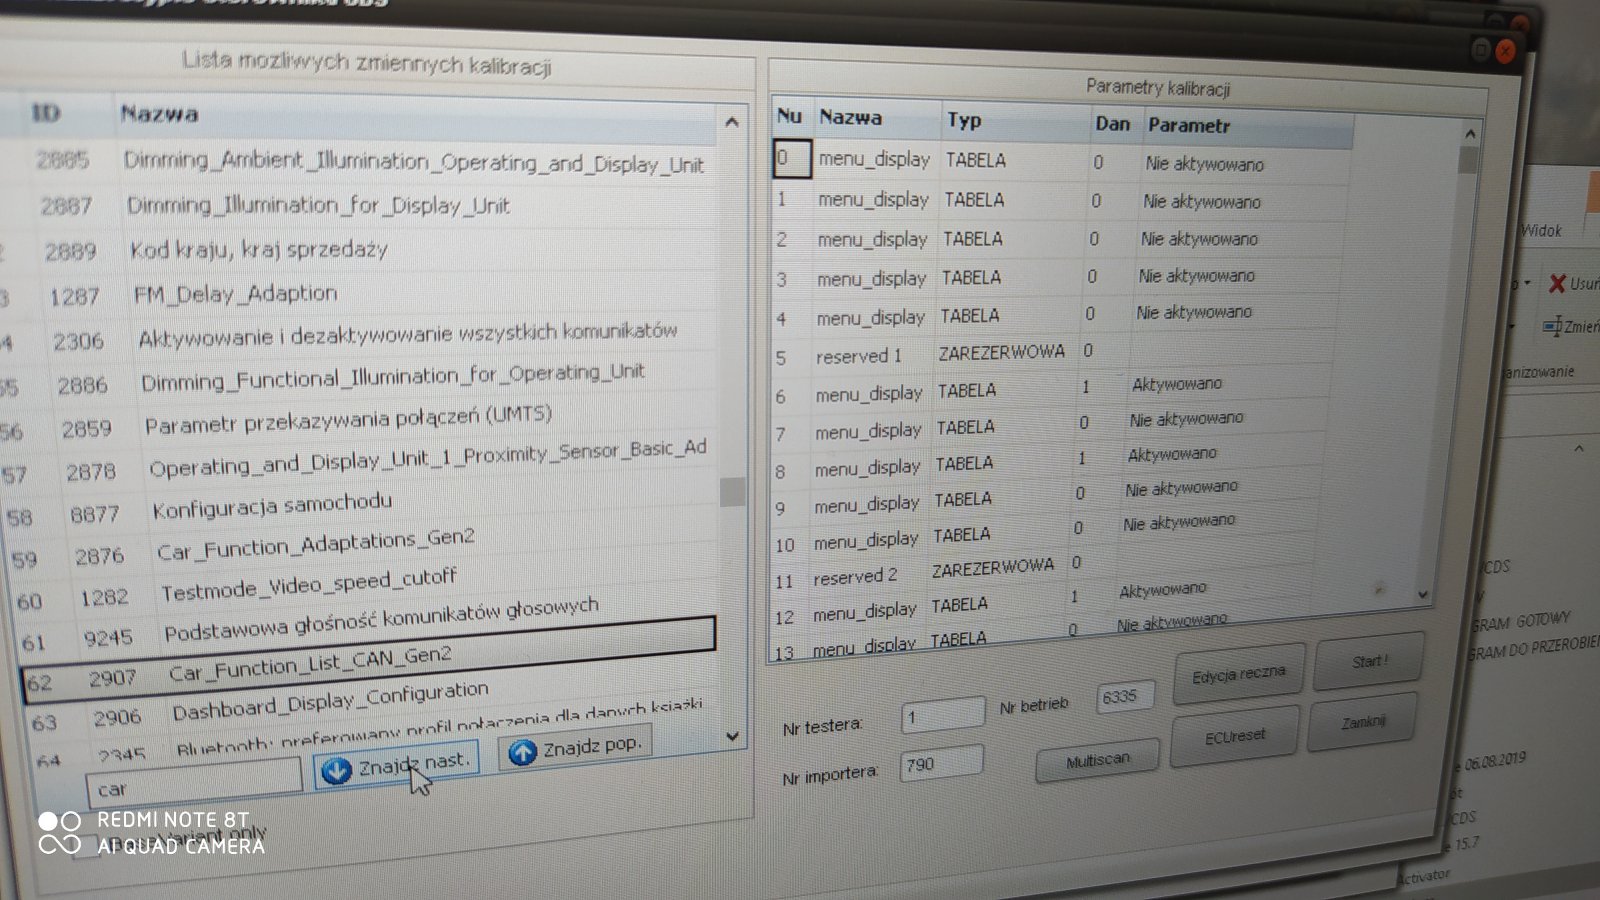Image resolution: width=1600 pixels, height=900 pixels.
Task: Select row FM_Delay_Adaption
Action: click(x=235, y=293)
